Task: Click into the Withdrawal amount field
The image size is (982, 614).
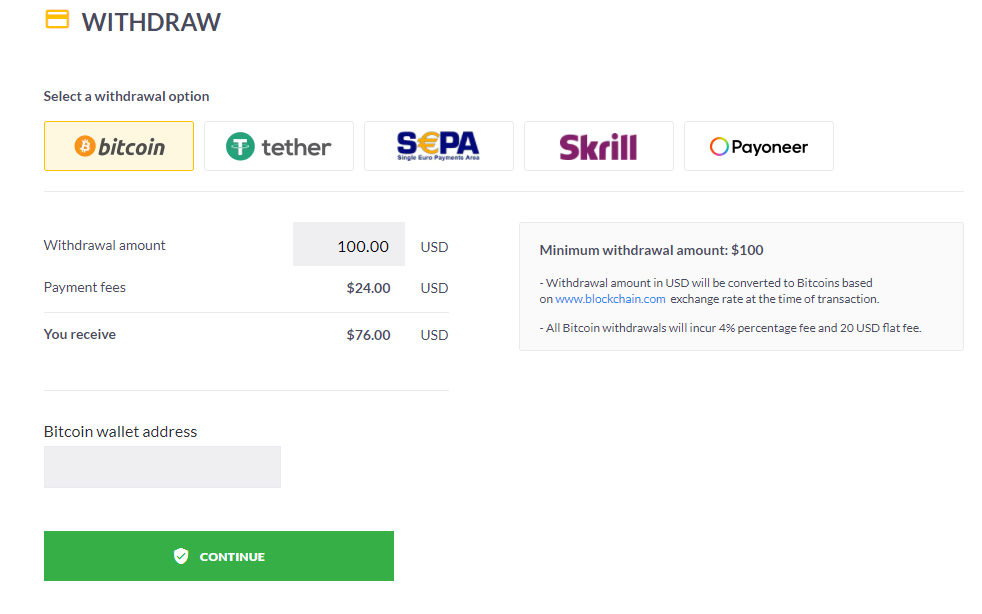Action: click(x=349, y=244)
